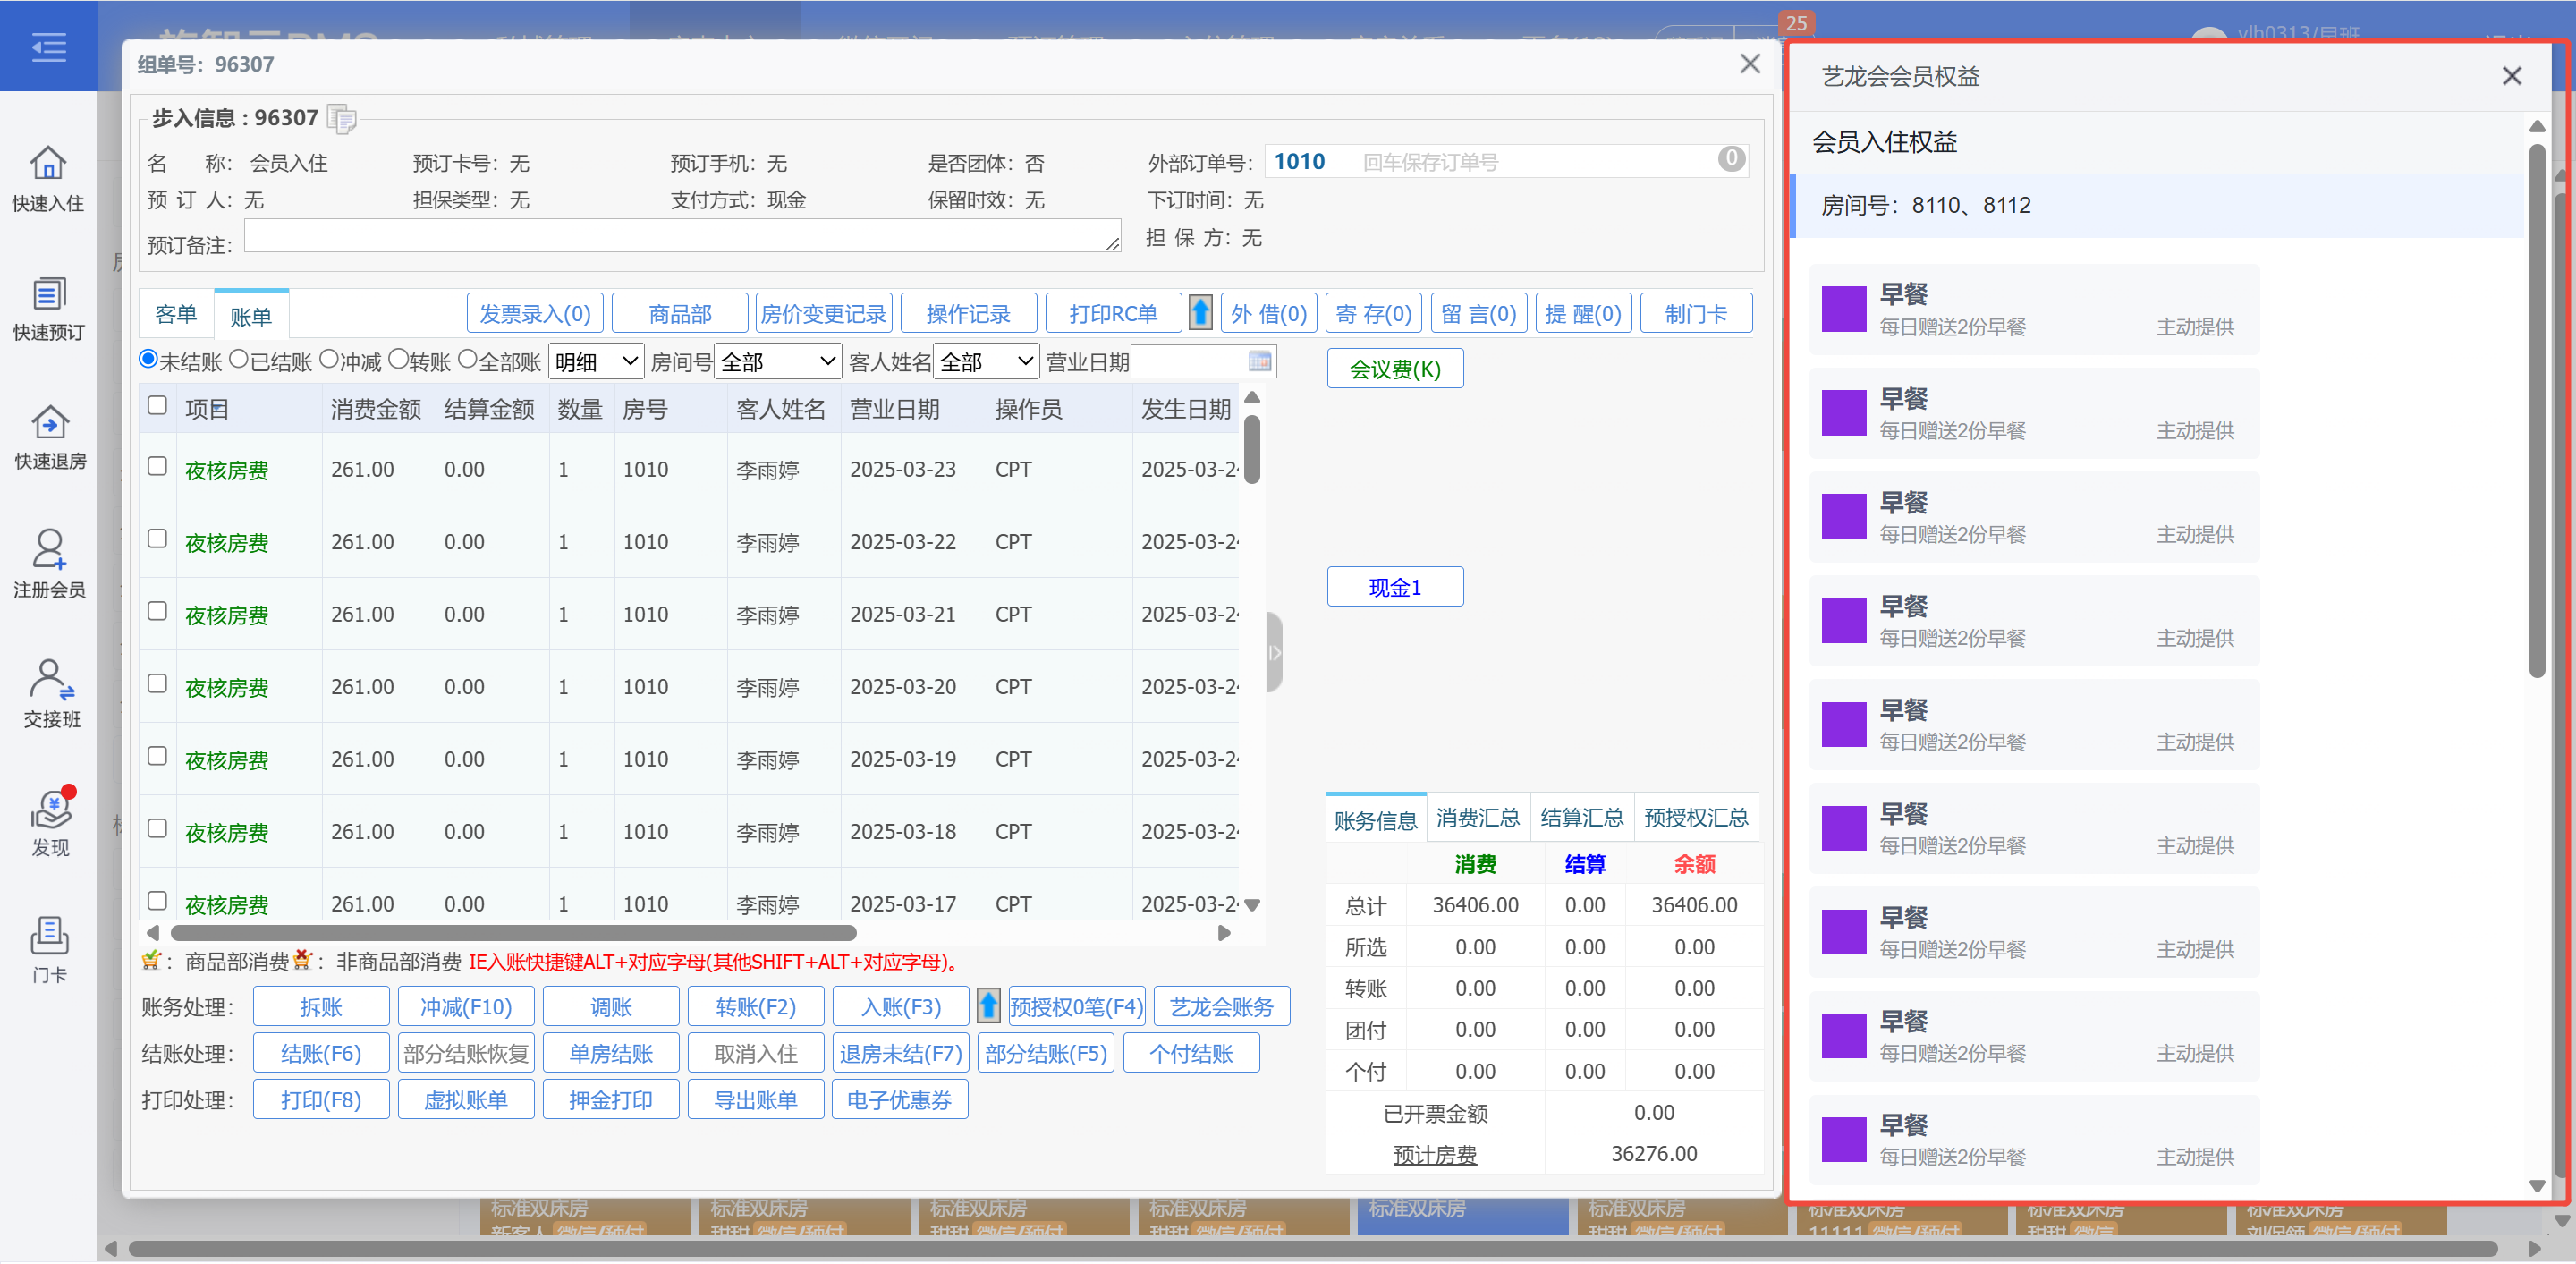Image resolution: width=2576 pixels, height=1264 pixels.
Task: Click the 电子优惠券 button
Action: click(900, 1099)
